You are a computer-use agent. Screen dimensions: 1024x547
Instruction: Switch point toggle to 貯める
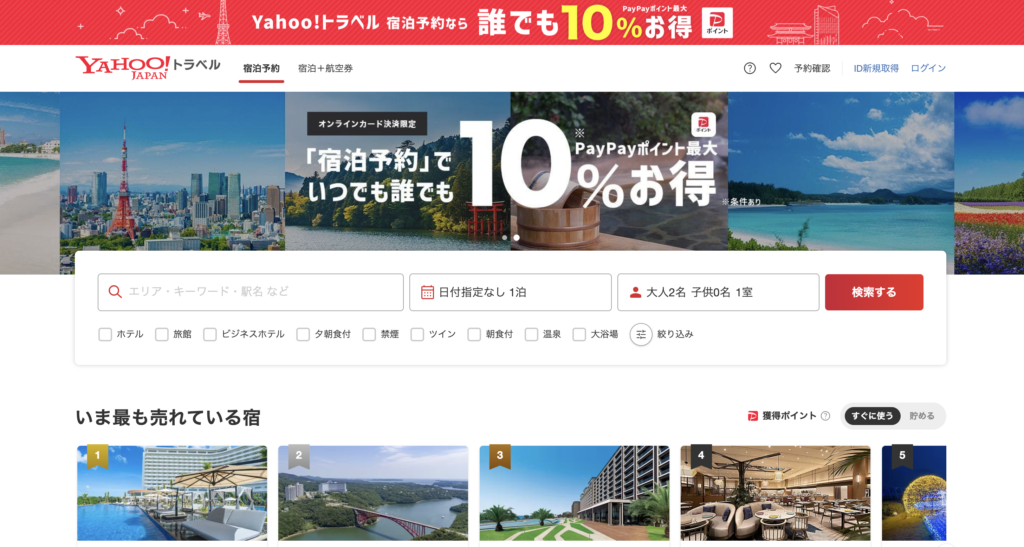tap(921, 416)
